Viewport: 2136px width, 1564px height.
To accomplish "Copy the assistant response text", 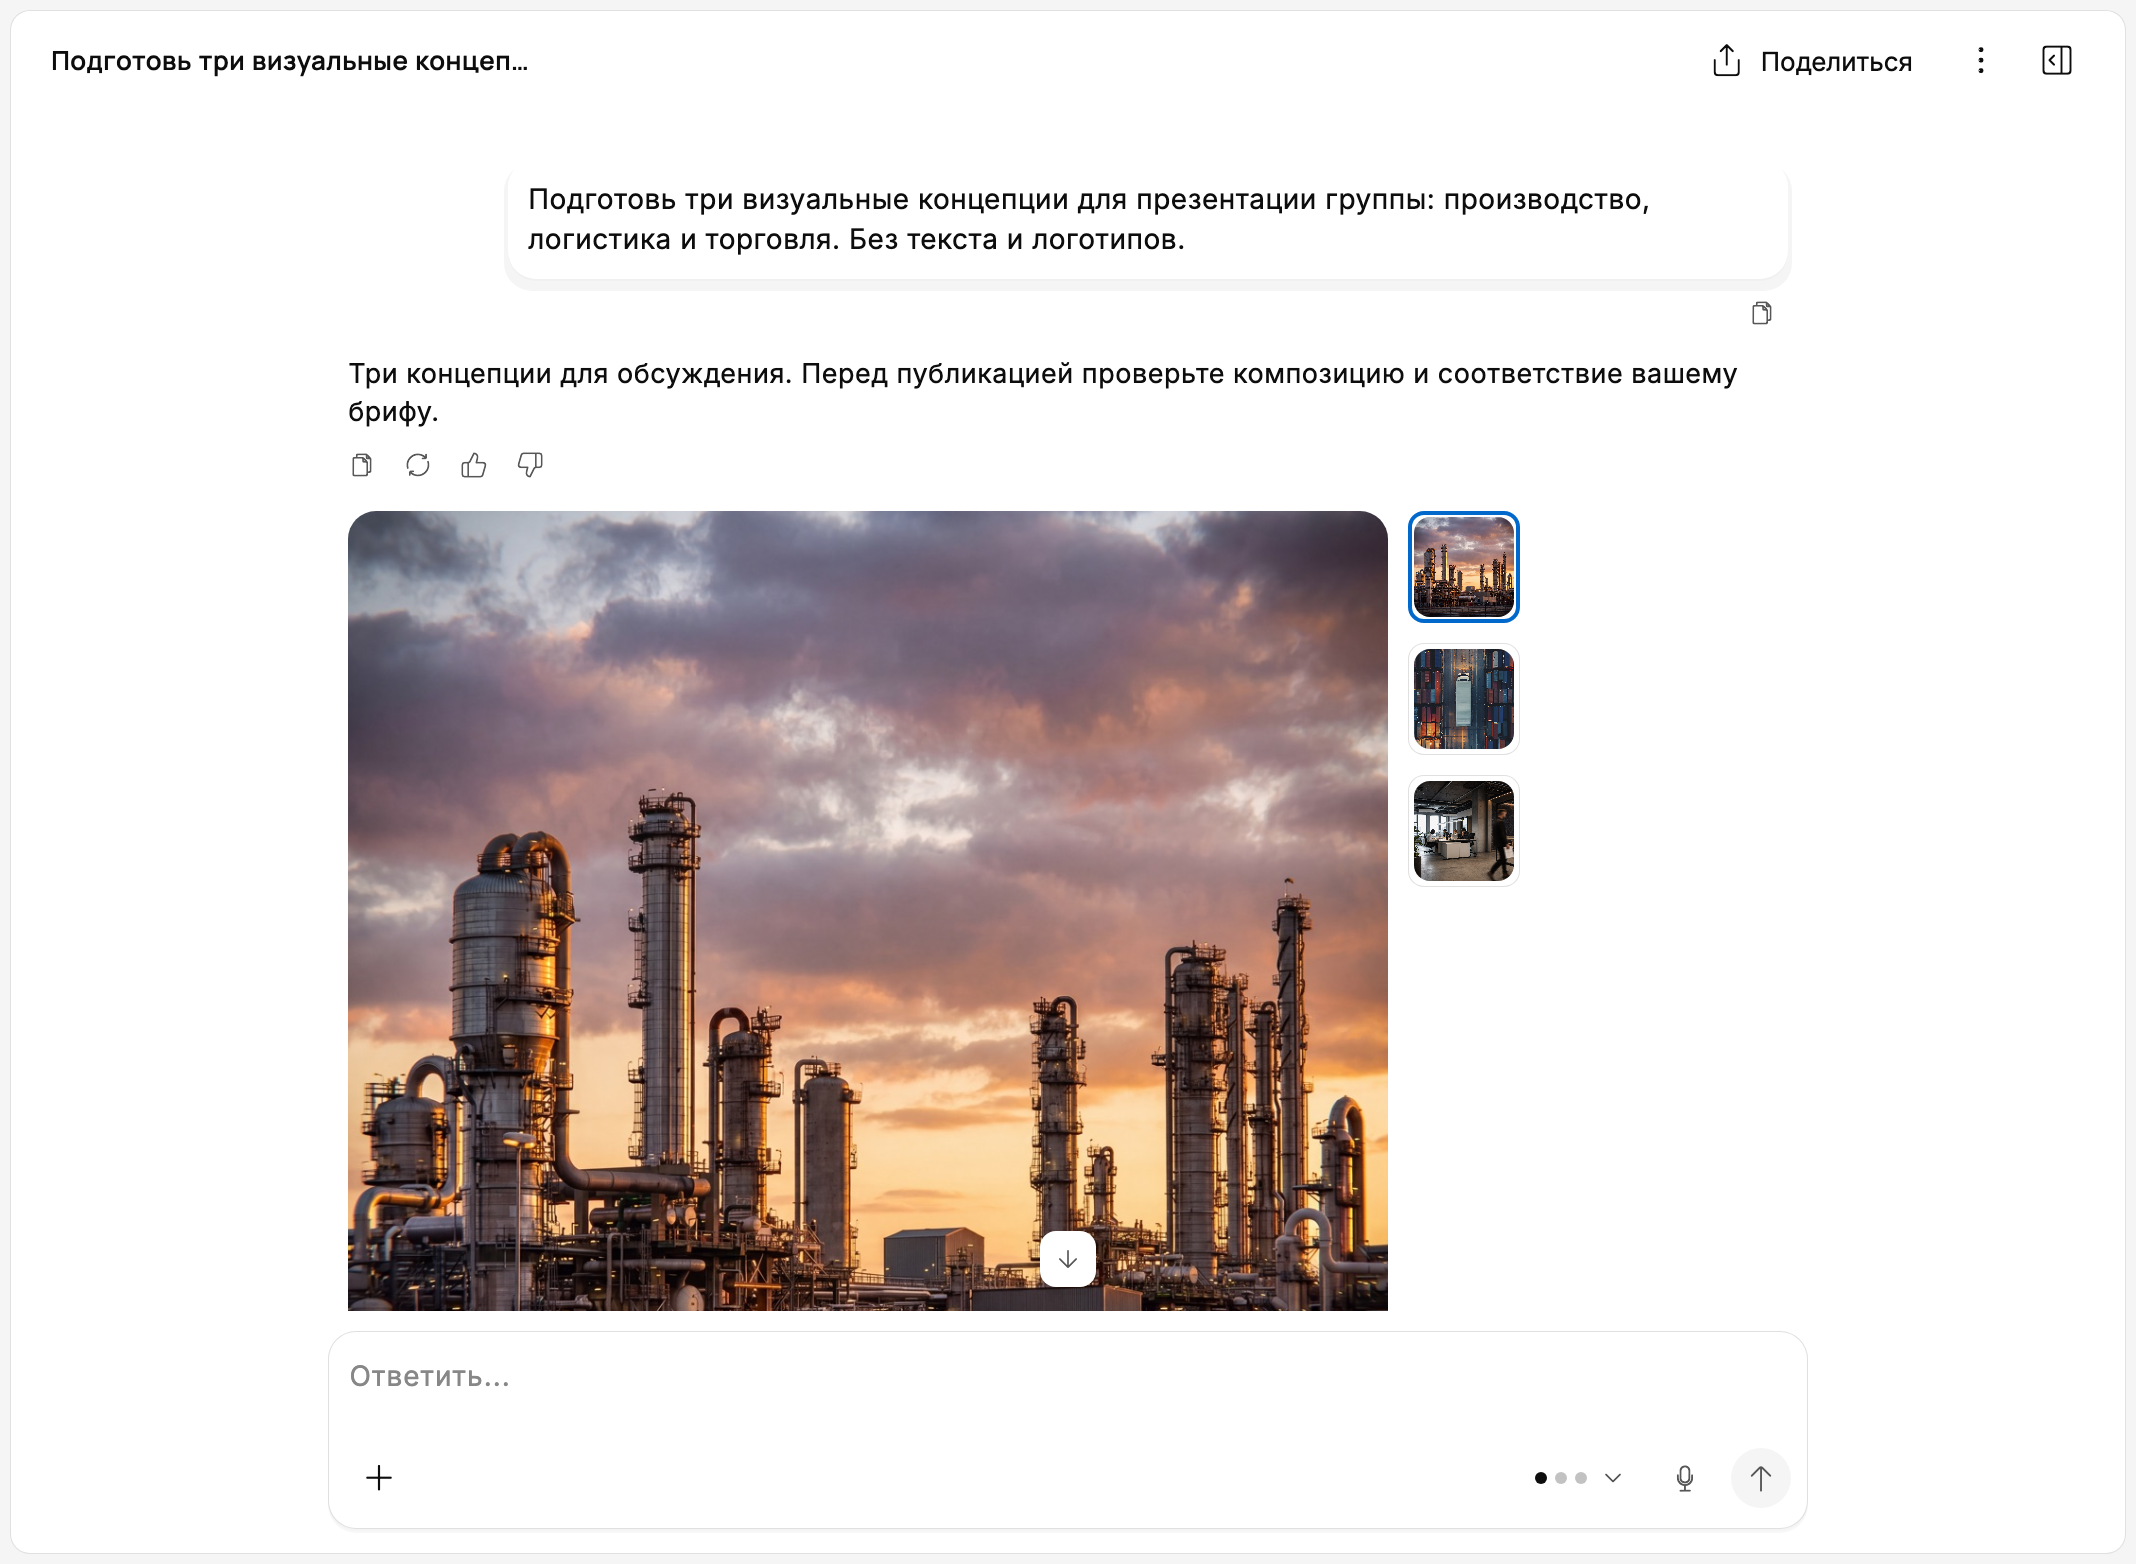I will click(362, 465).
